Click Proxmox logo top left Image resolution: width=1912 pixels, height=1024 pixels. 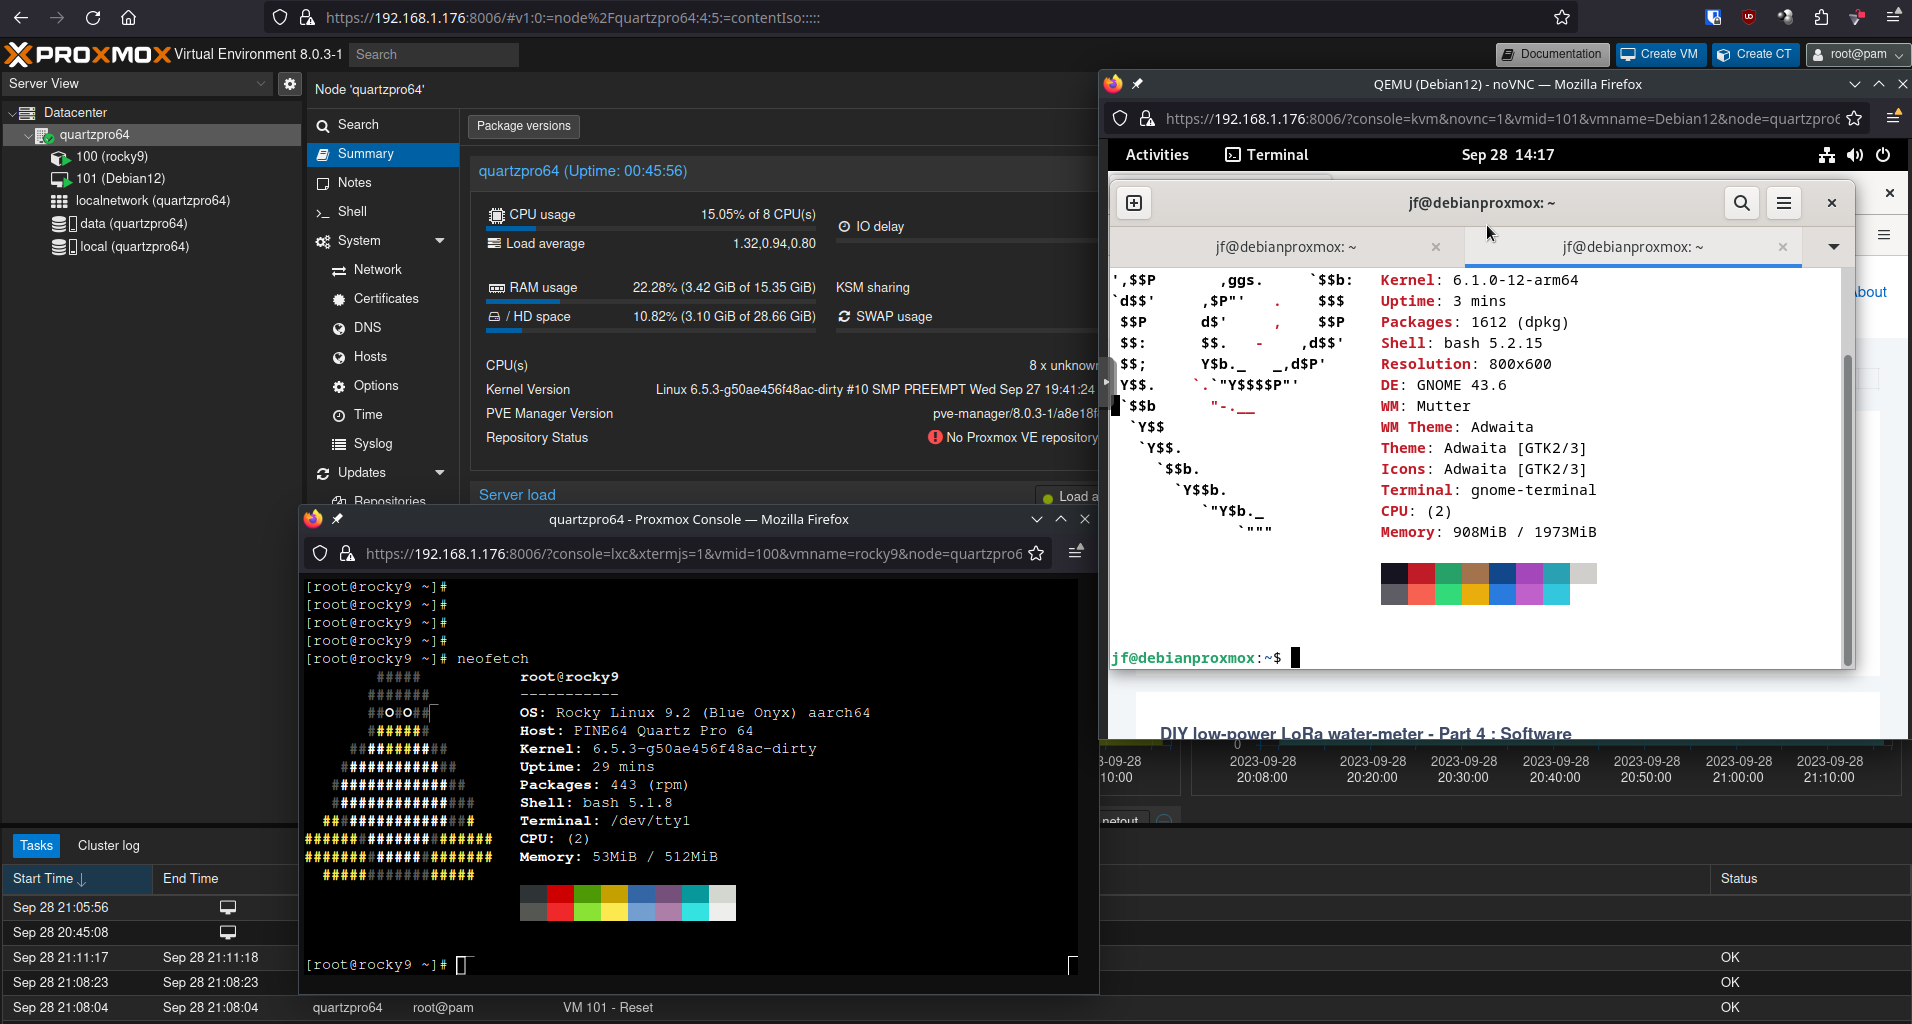tap(88, 54)
